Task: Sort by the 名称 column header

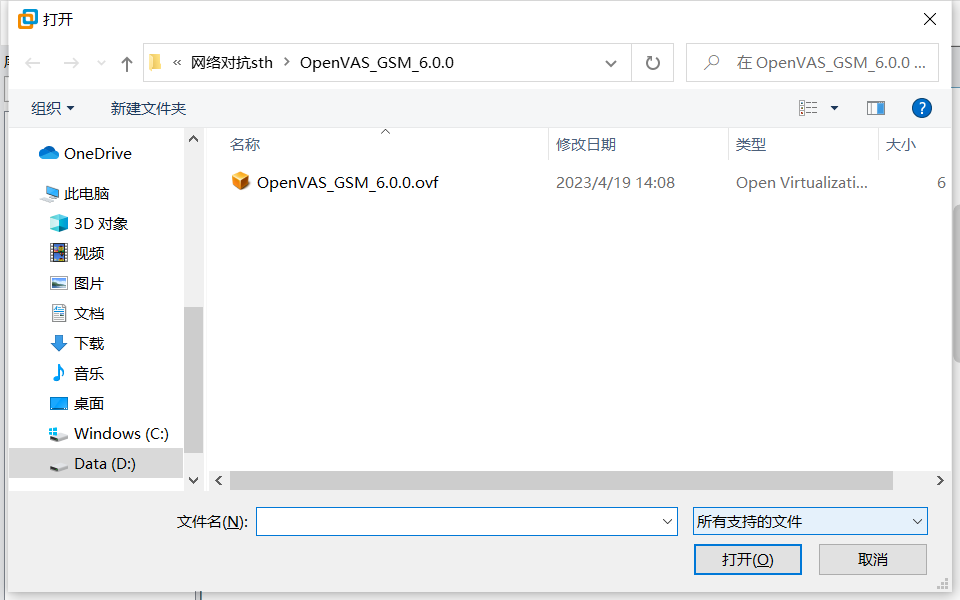Action: (245, 144)
